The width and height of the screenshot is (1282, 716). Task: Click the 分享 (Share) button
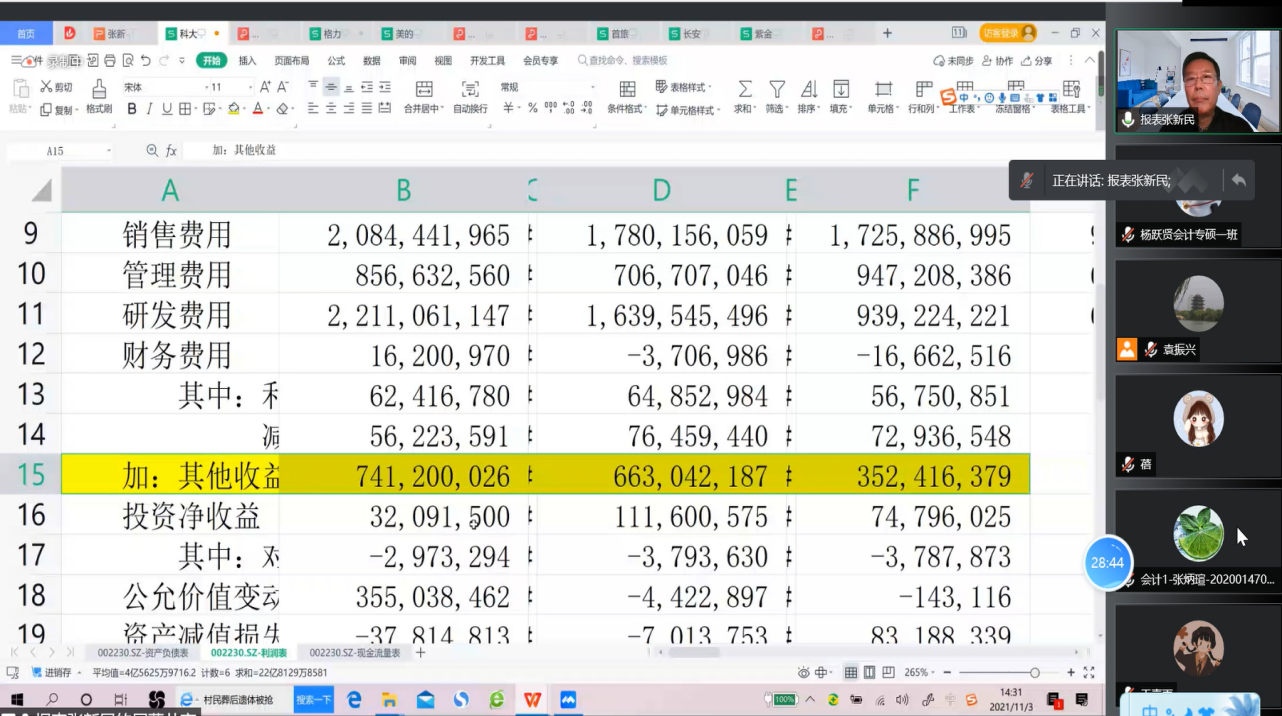1036,61
